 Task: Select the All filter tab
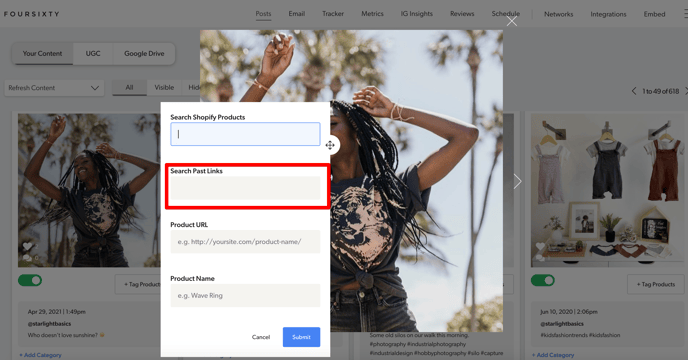129,87
